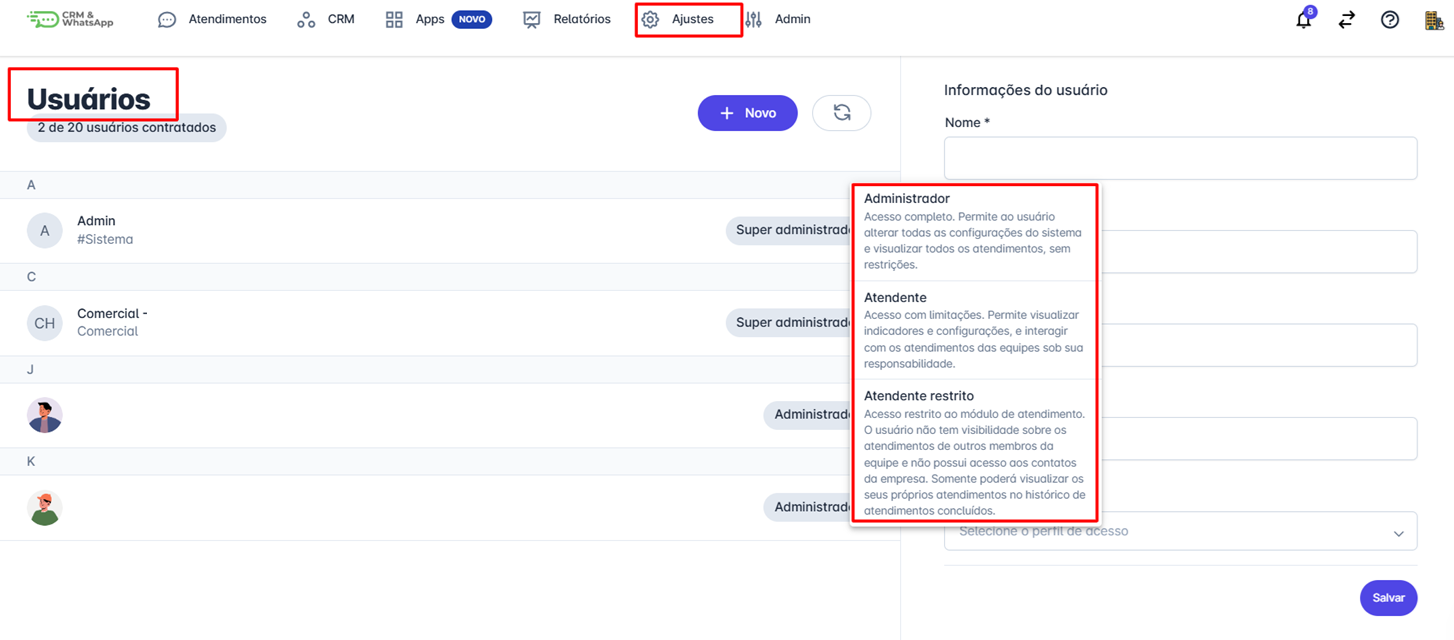Open the Atendimentos menu
Image resolution: width=1454 pixels, height=640 pixels.
[x=212, y=19]
